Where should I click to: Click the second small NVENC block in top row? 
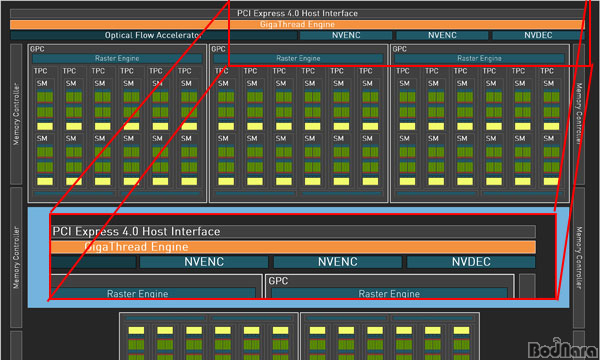coord(442,35)
